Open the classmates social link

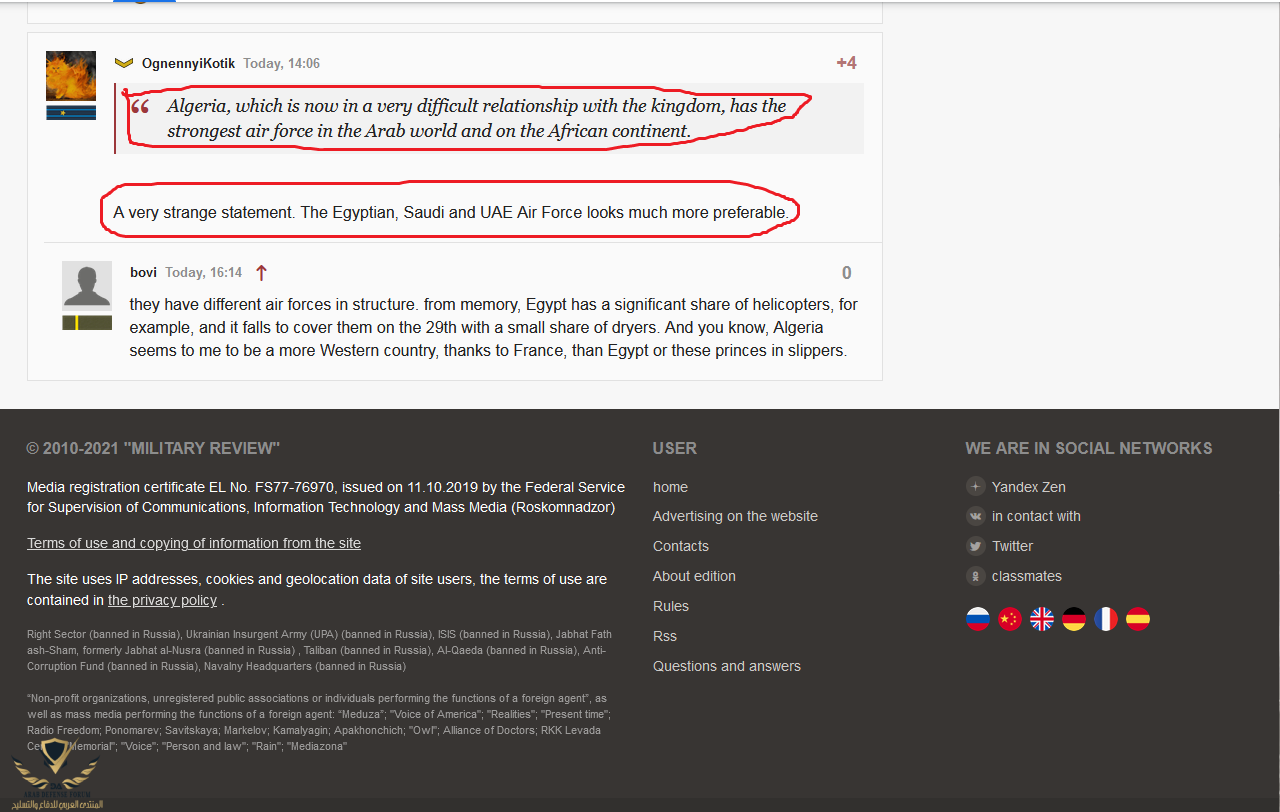[x=1026, y=576]
